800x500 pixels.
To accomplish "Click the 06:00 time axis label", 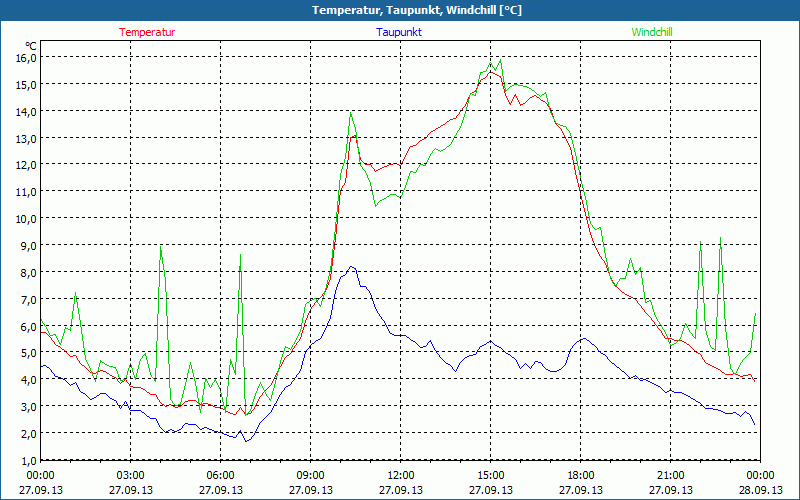I will point(220,476).
